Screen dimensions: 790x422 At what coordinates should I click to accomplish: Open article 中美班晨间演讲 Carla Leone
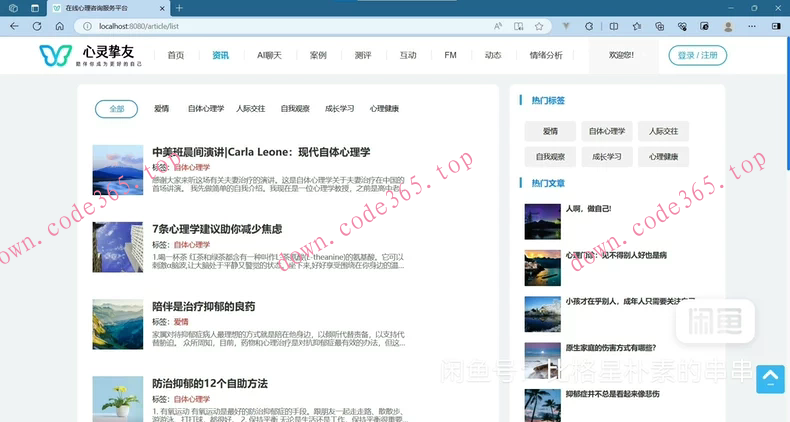point(261,152)
